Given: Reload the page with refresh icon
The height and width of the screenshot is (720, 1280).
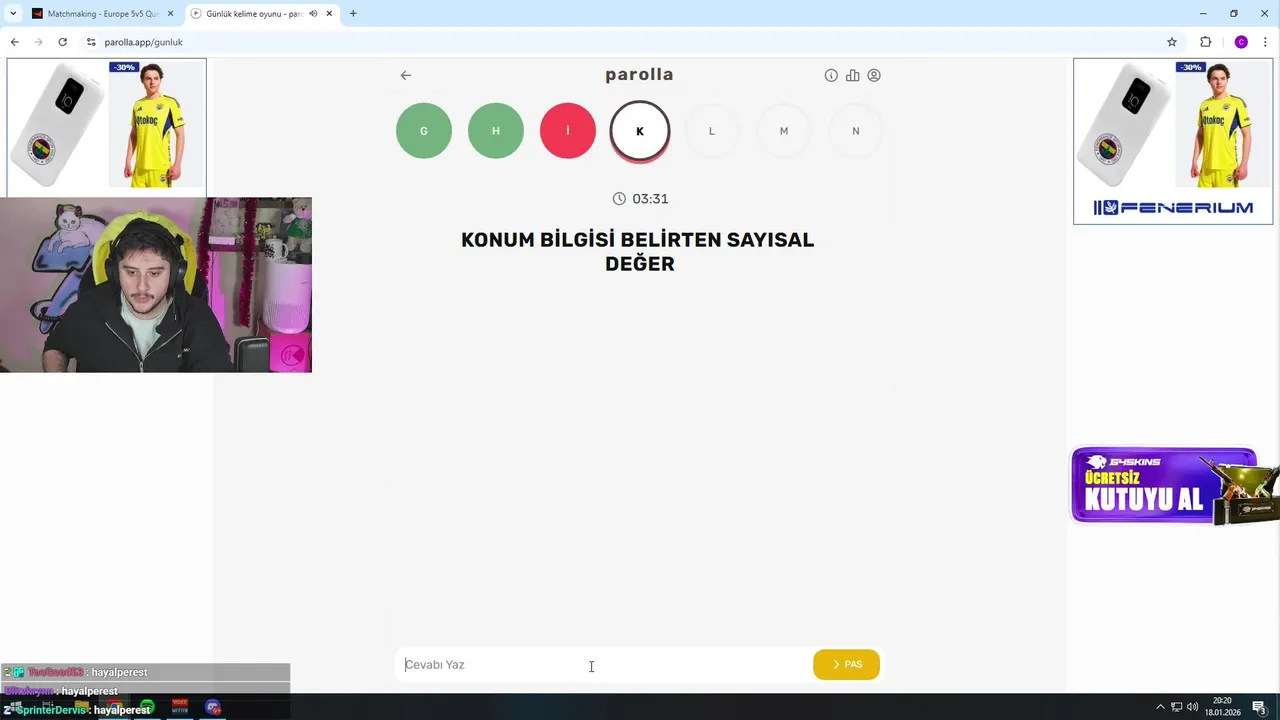Looking at the screenshot, I should click(62, 42).
